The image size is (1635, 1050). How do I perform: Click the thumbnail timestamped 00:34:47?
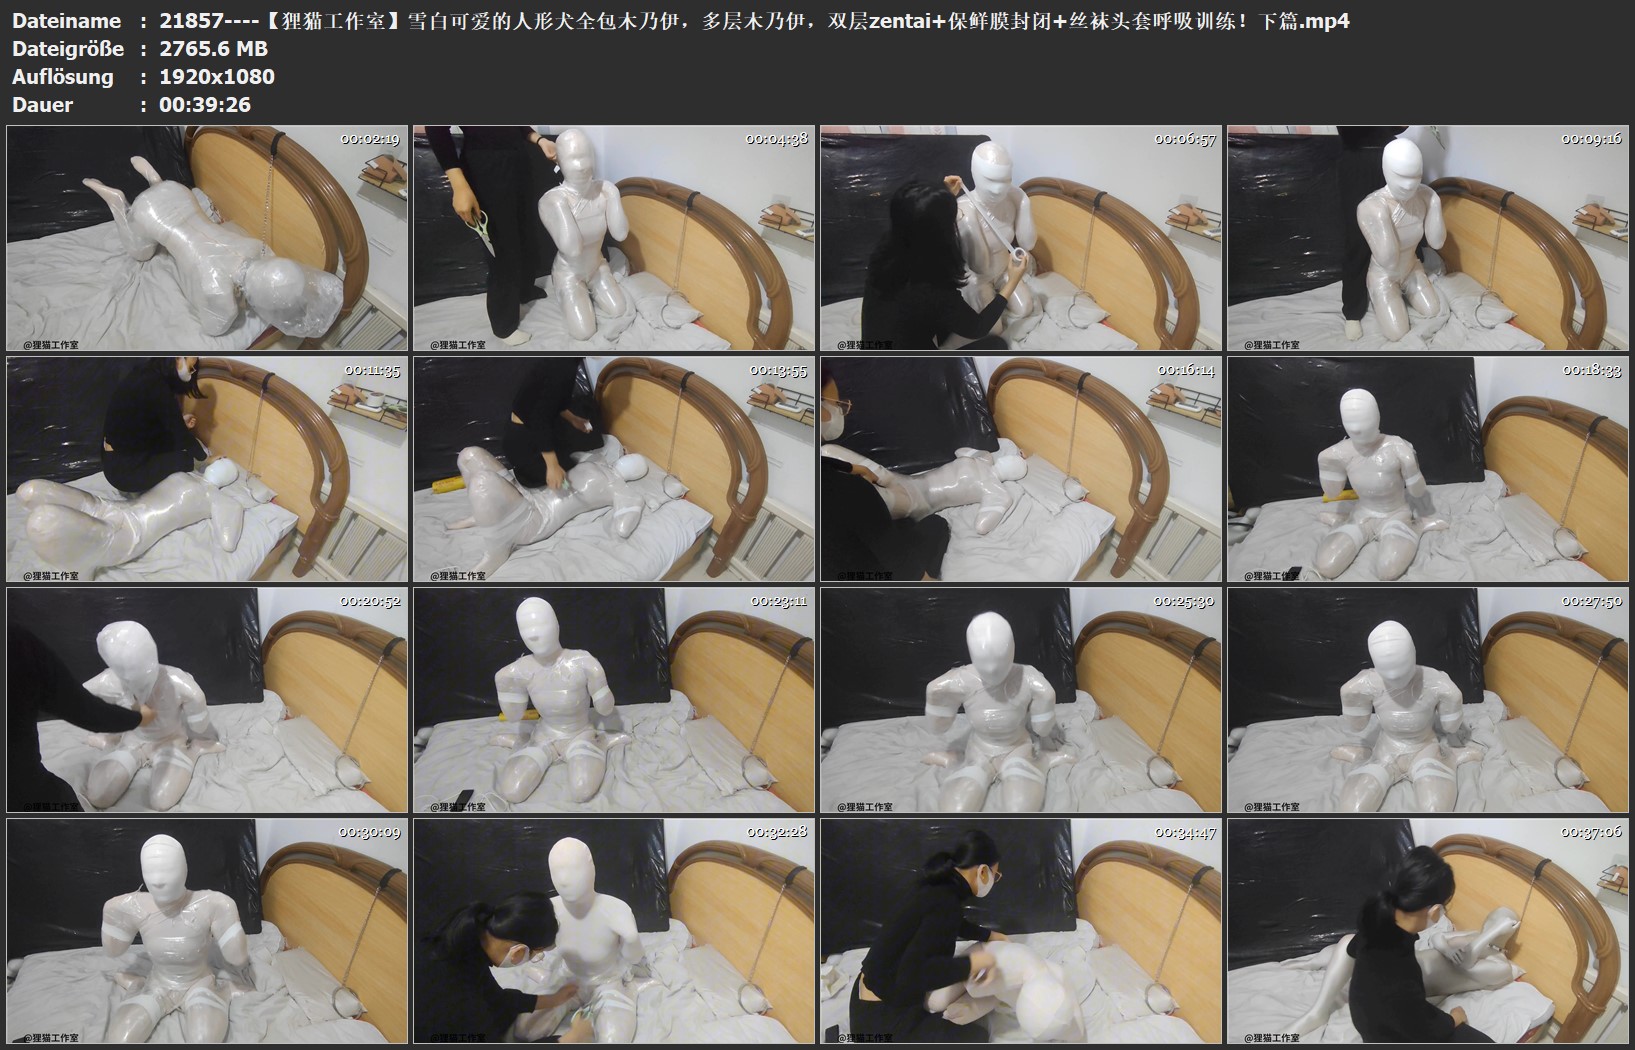tap(1021, 931)
